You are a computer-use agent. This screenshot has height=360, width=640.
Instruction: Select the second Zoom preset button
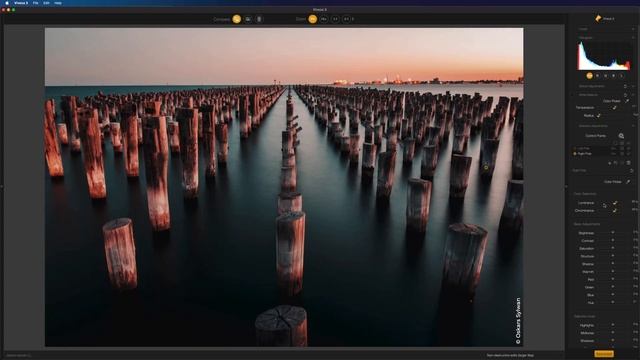(324, 19)
